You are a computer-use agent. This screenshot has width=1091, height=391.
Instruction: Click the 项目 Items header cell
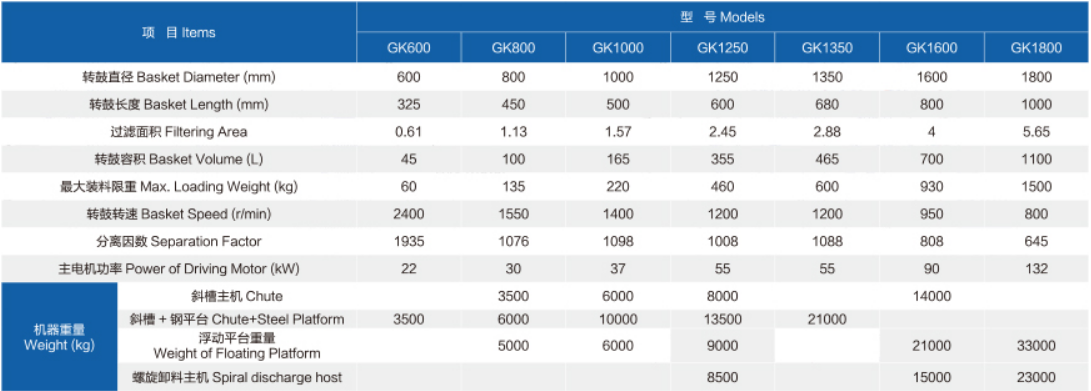coord(179,32)
